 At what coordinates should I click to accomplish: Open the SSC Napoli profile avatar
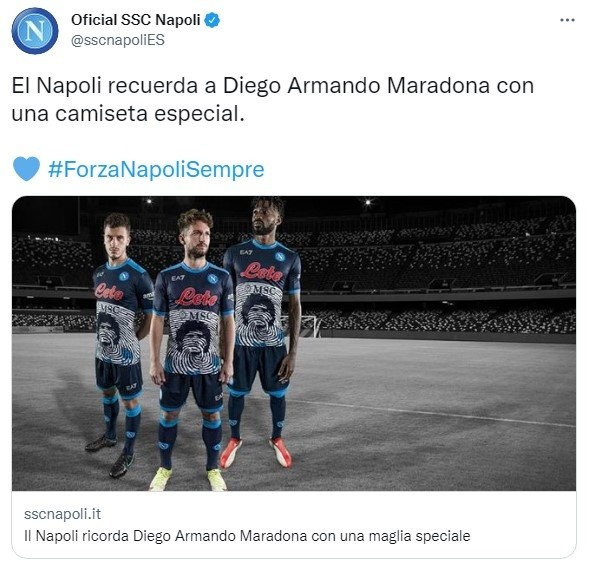click(x=35, y=30)
